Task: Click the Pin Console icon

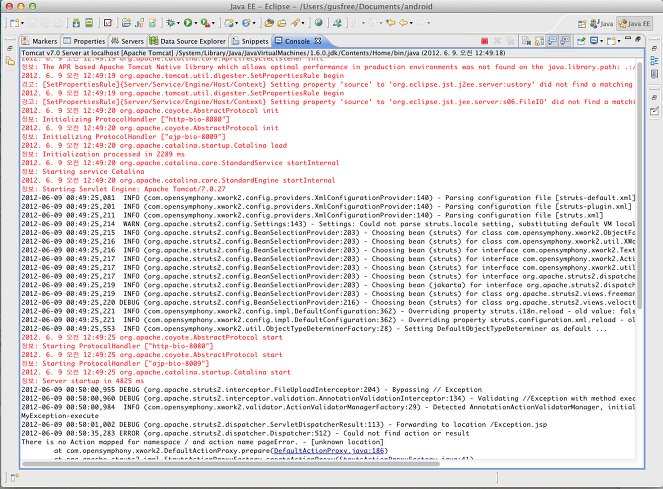Action: coord(581,41)
